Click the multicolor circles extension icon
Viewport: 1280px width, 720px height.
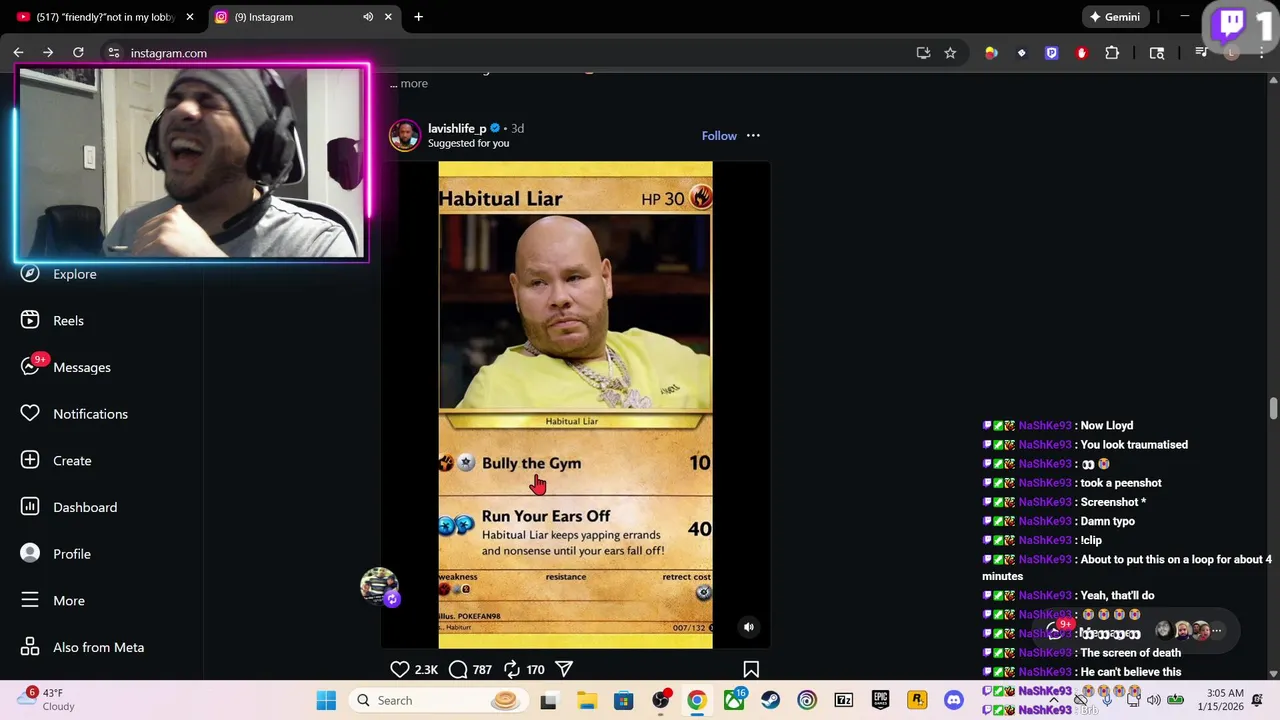coord(991,53)
